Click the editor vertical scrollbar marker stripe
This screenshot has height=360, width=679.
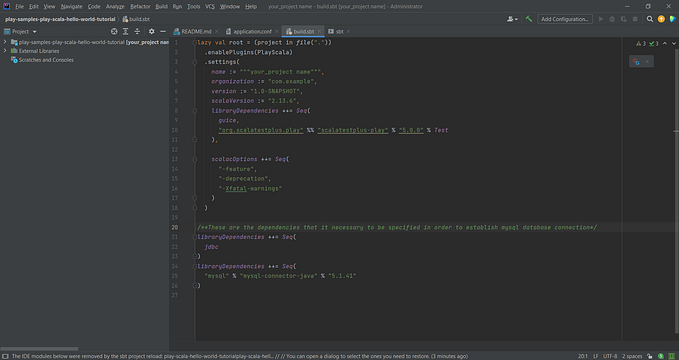[676, 131]
